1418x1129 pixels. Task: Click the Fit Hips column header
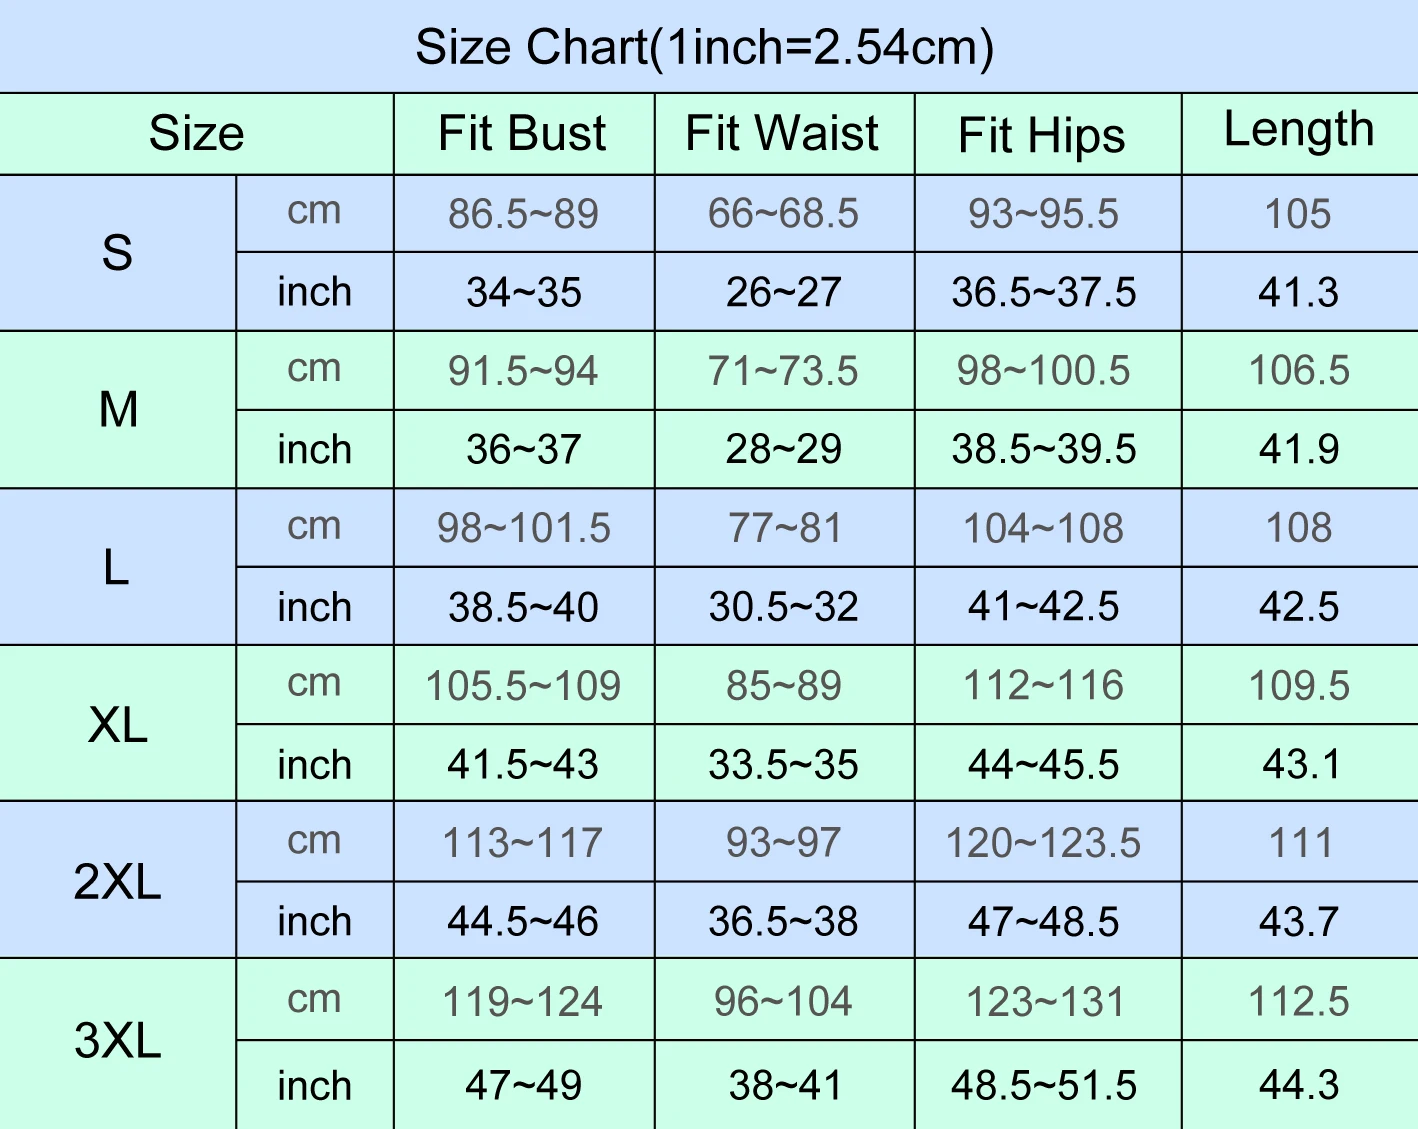tap(1042, 136)
